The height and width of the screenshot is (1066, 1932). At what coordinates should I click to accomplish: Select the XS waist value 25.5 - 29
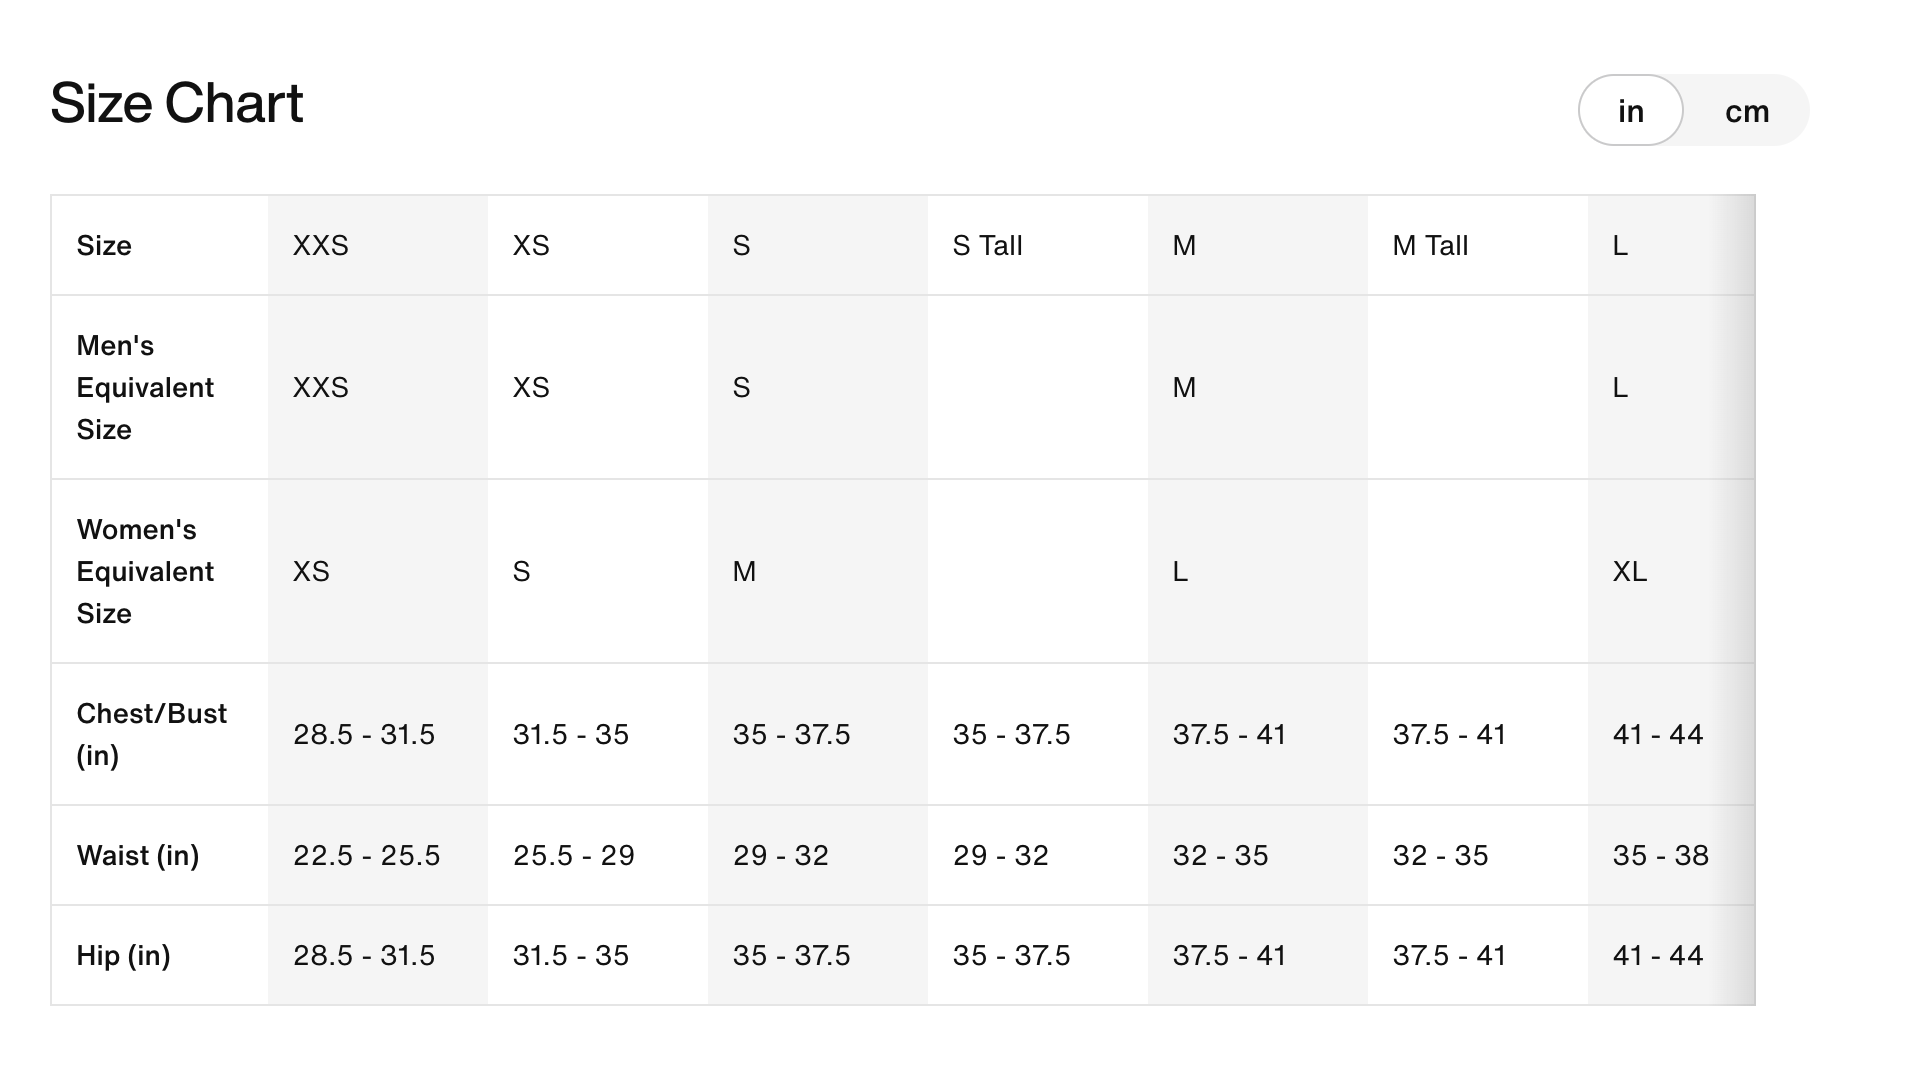click(573, 856)
